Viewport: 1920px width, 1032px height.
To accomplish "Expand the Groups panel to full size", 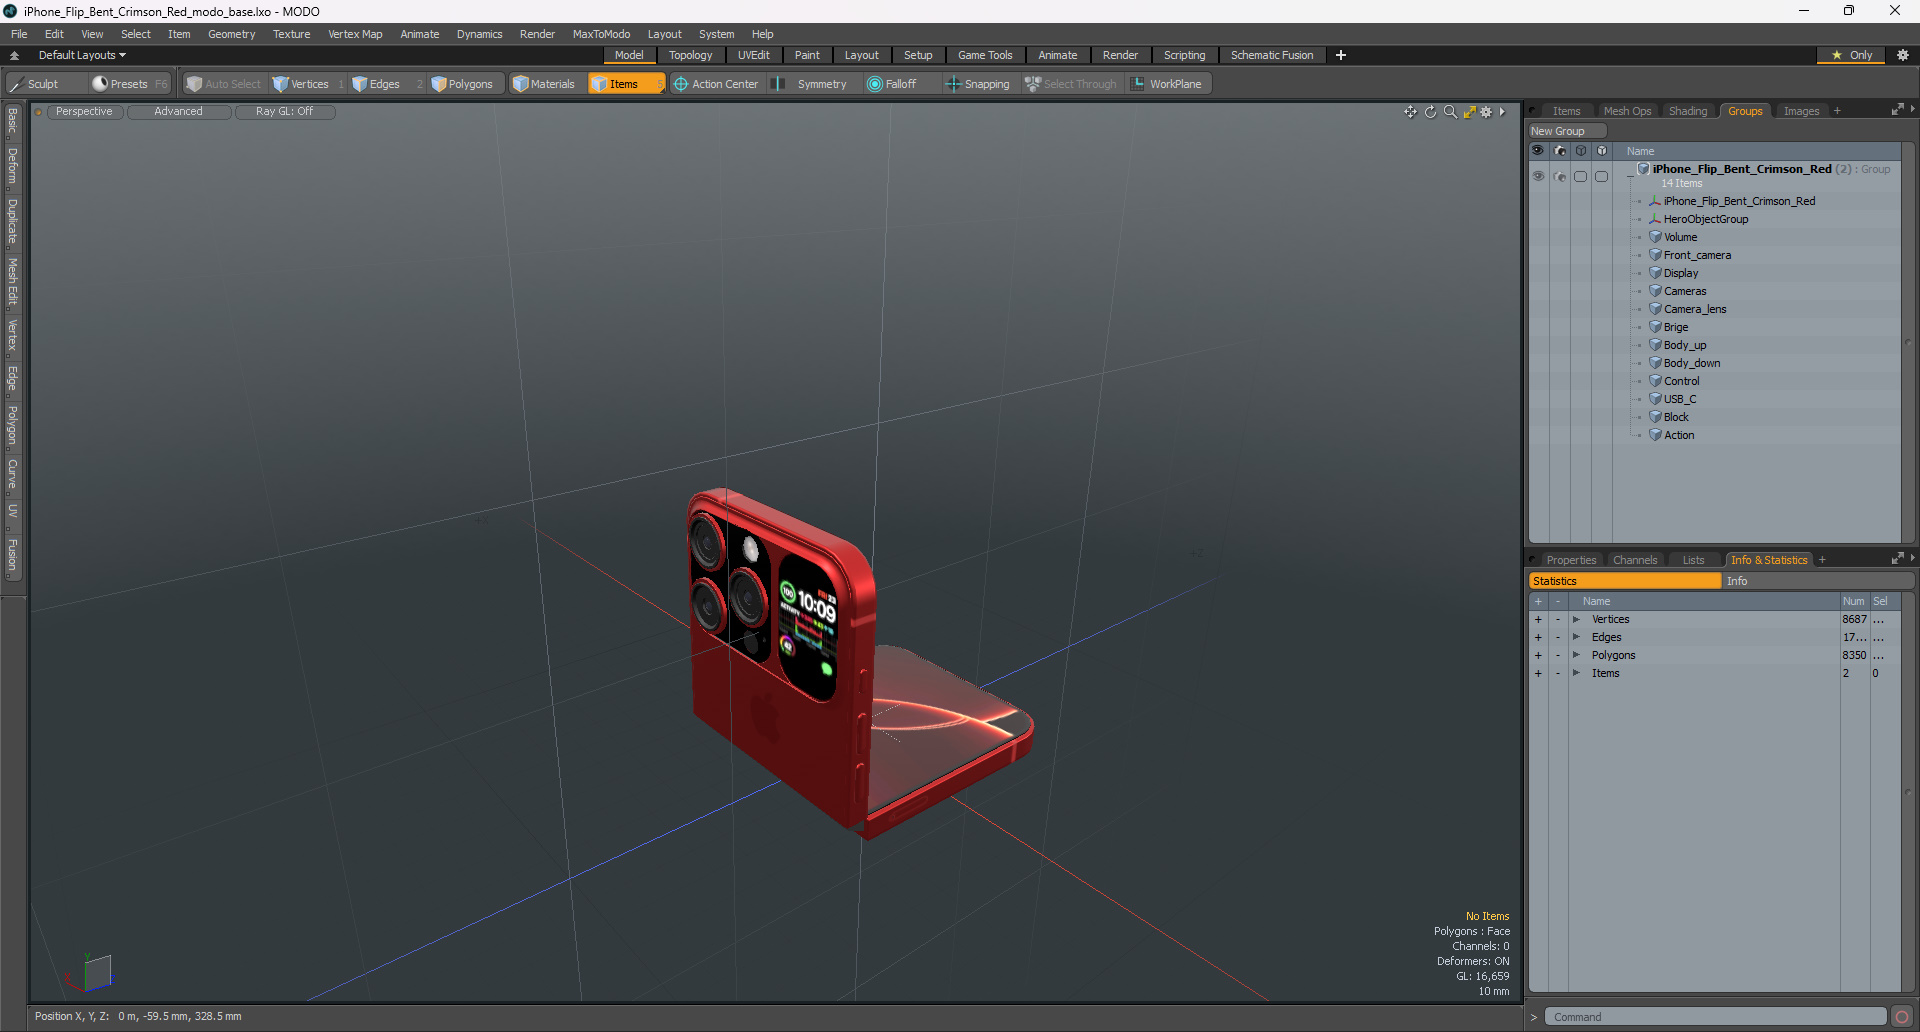I will [1897, 110].
